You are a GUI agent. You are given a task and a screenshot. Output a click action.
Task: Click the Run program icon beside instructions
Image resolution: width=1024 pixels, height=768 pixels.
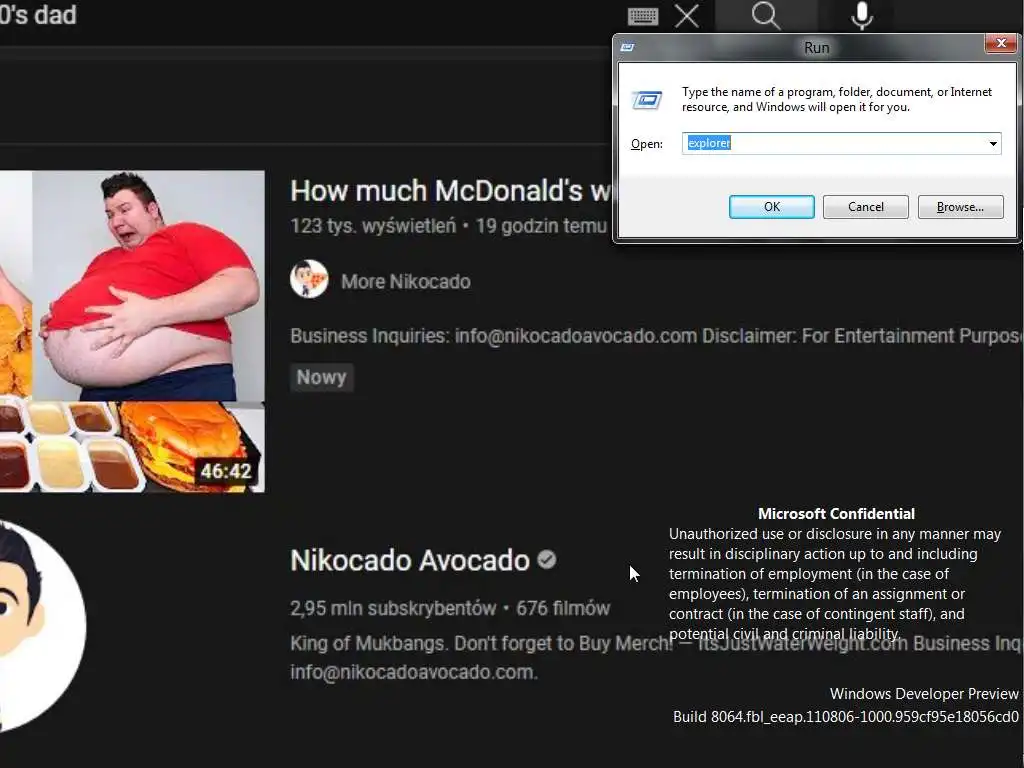coord(647,100)
